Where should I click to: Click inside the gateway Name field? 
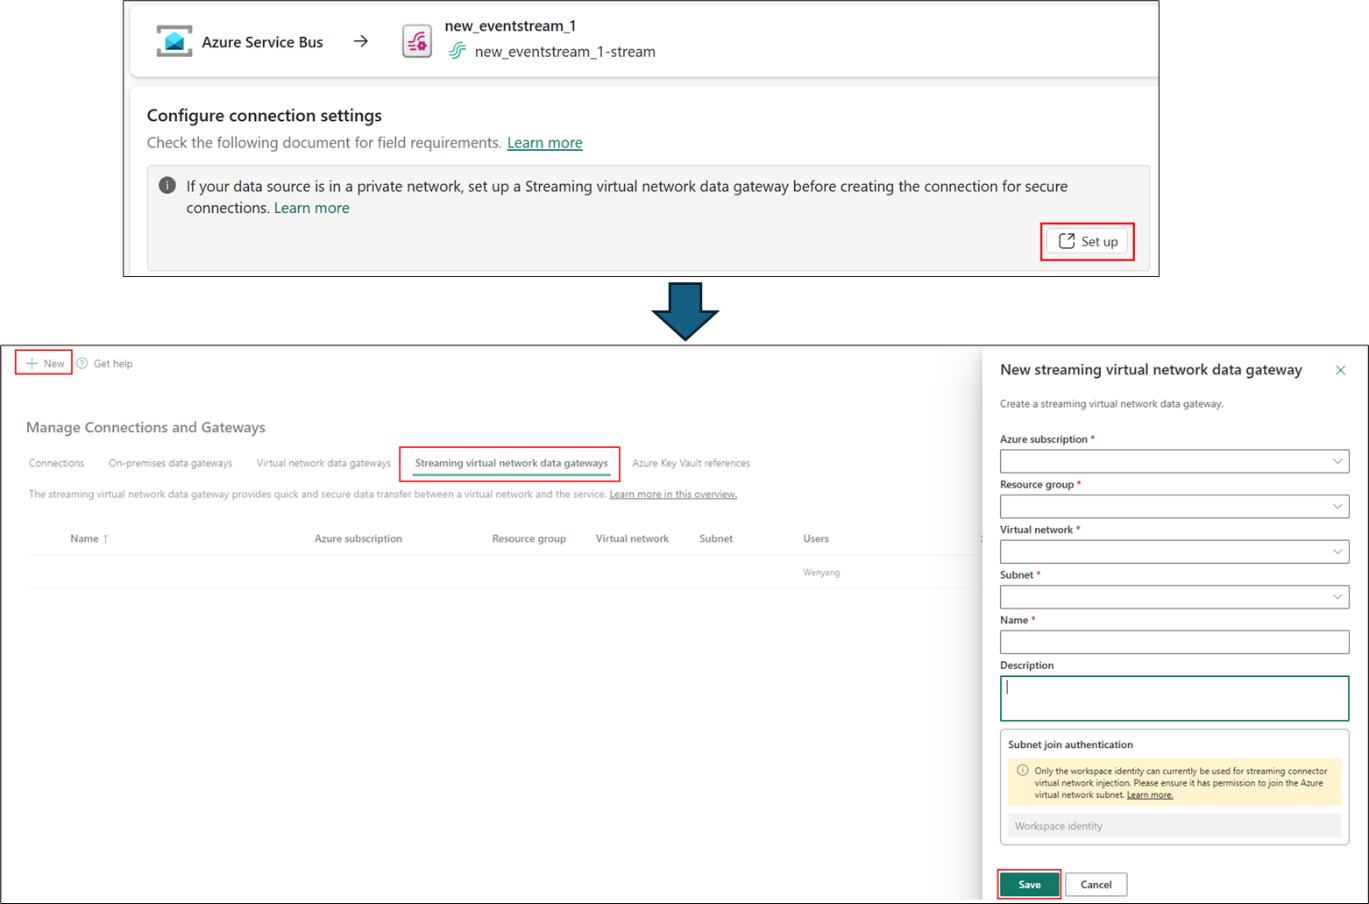click(x=1174, y=641)
